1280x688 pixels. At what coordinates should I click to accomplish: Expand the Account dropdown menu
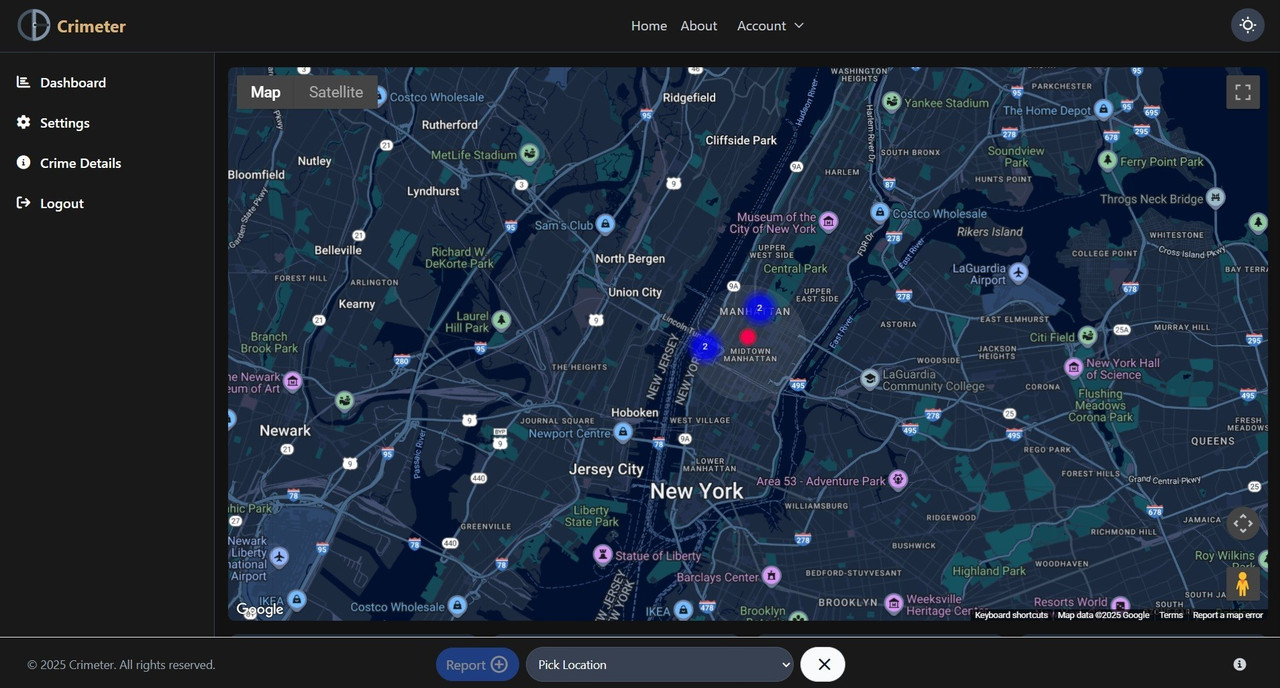click(x=771, y=26)
